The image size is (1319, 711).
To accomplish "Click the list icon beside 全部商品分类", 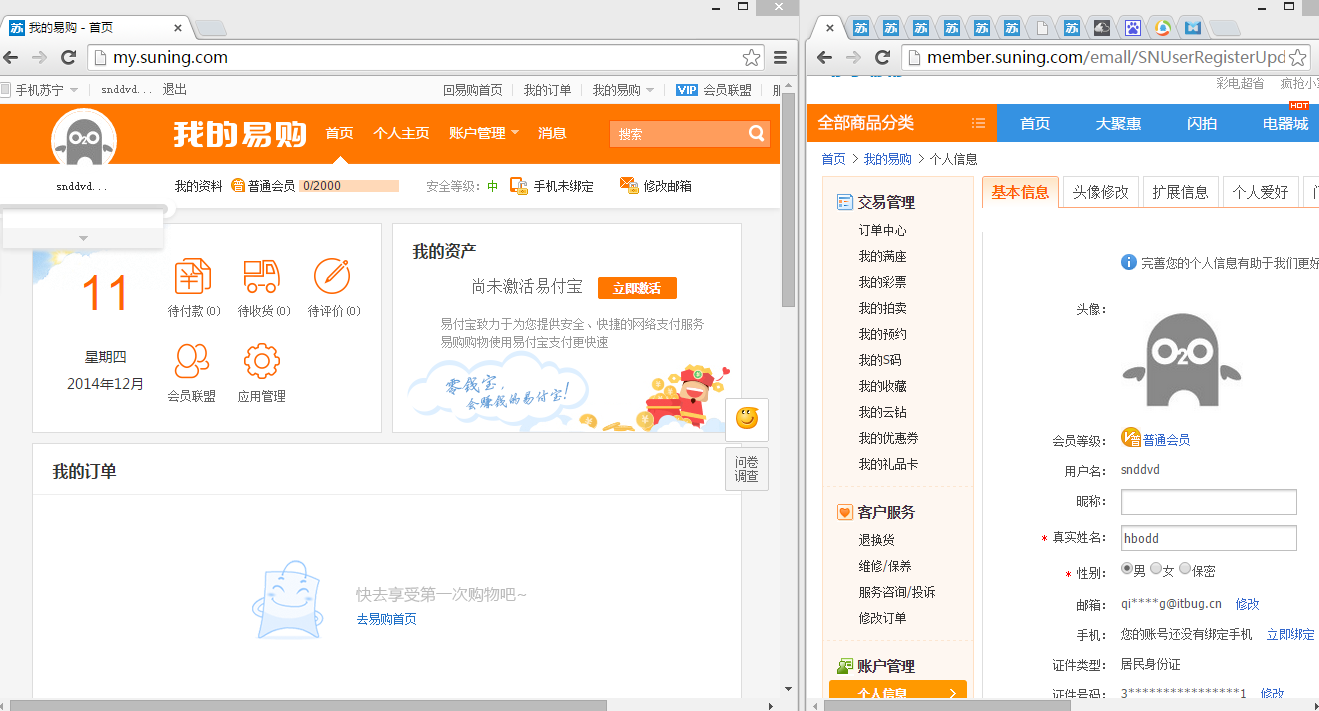I will (978, 123).
